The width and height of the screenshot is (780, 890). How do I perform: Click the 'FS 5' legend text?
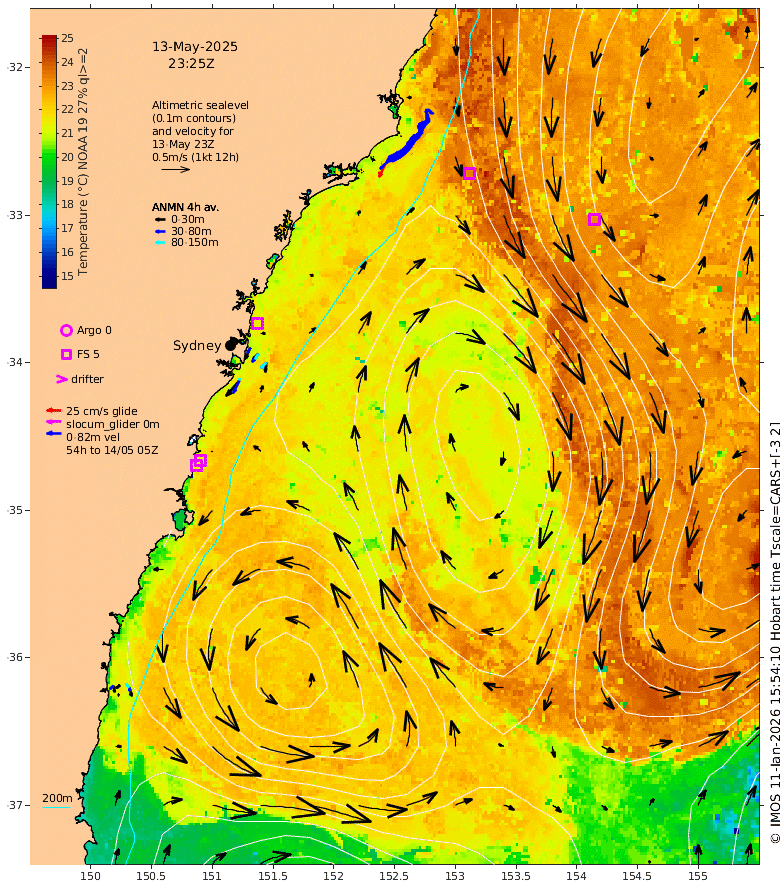coord(88,354)
